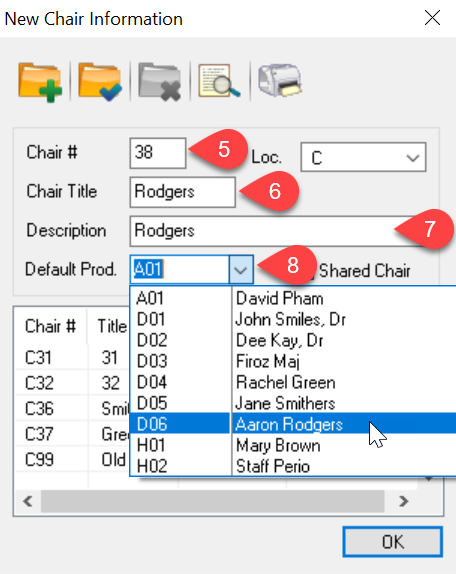Click the OK button
This screenshot has width=456, height=574.
393,542
